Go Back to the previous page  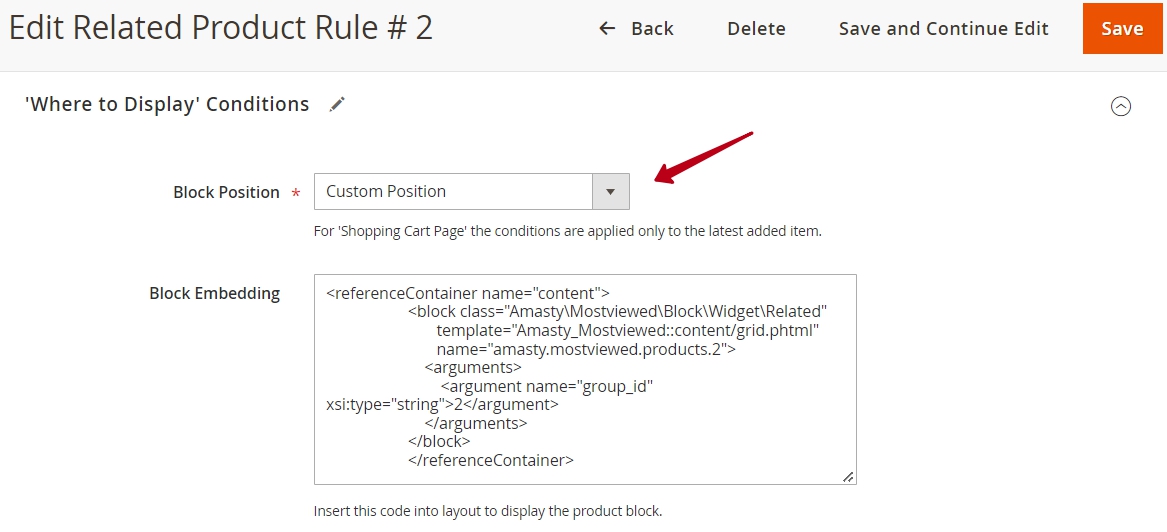tap(636, 28)
